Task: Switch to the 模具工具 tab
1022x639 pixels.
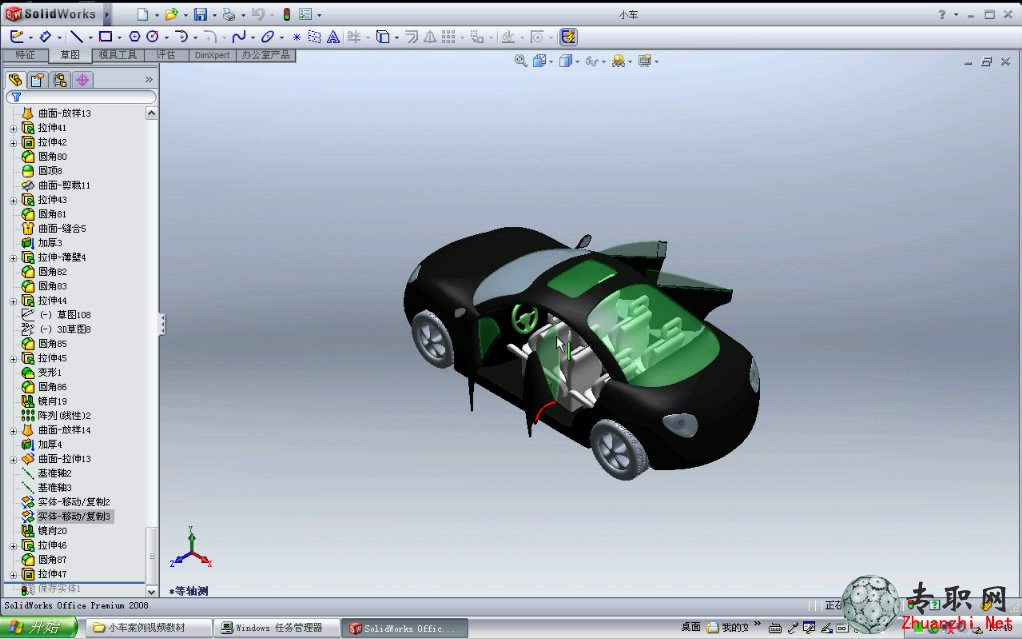Action: click(x=118, y=55)
